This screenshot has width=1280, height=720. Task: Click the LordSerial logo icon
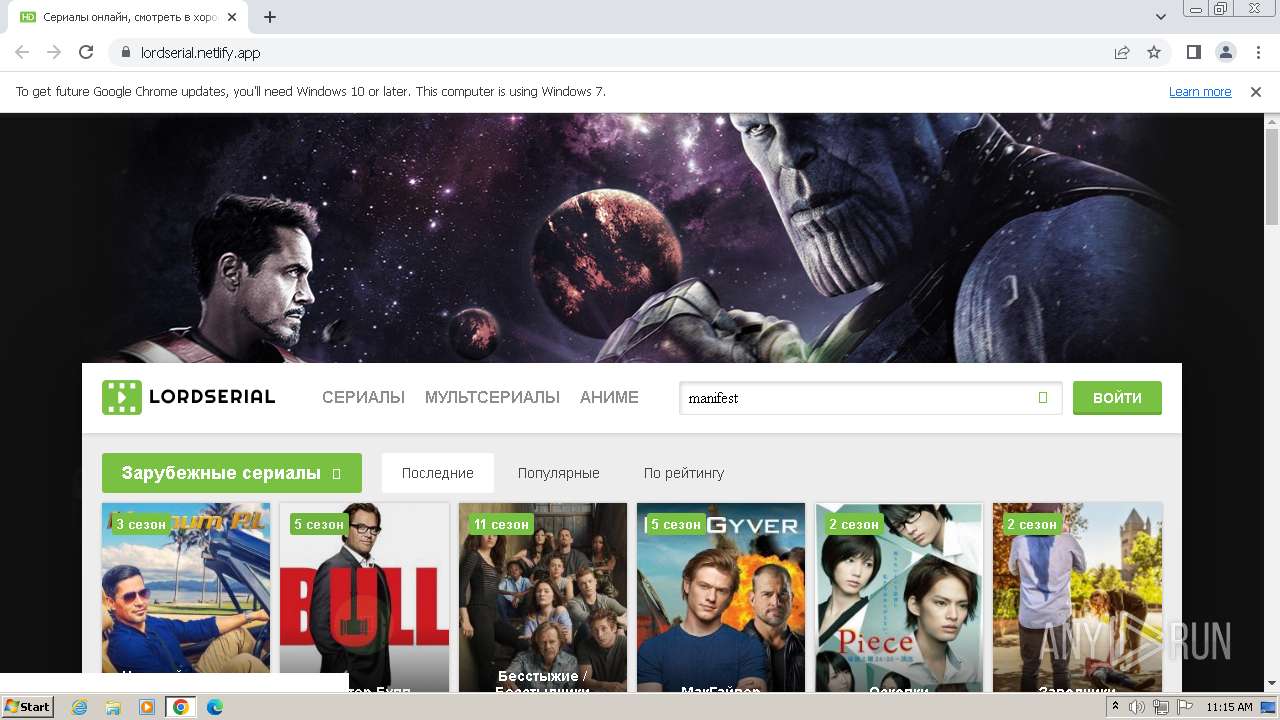[x=122, y=397]
